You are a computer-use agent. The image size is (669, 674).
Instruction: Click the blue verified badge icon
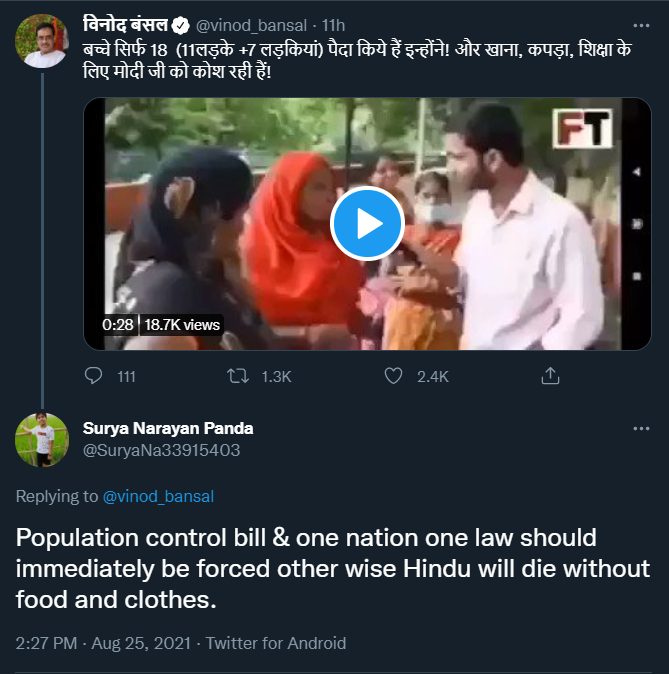tap(181, 26)
